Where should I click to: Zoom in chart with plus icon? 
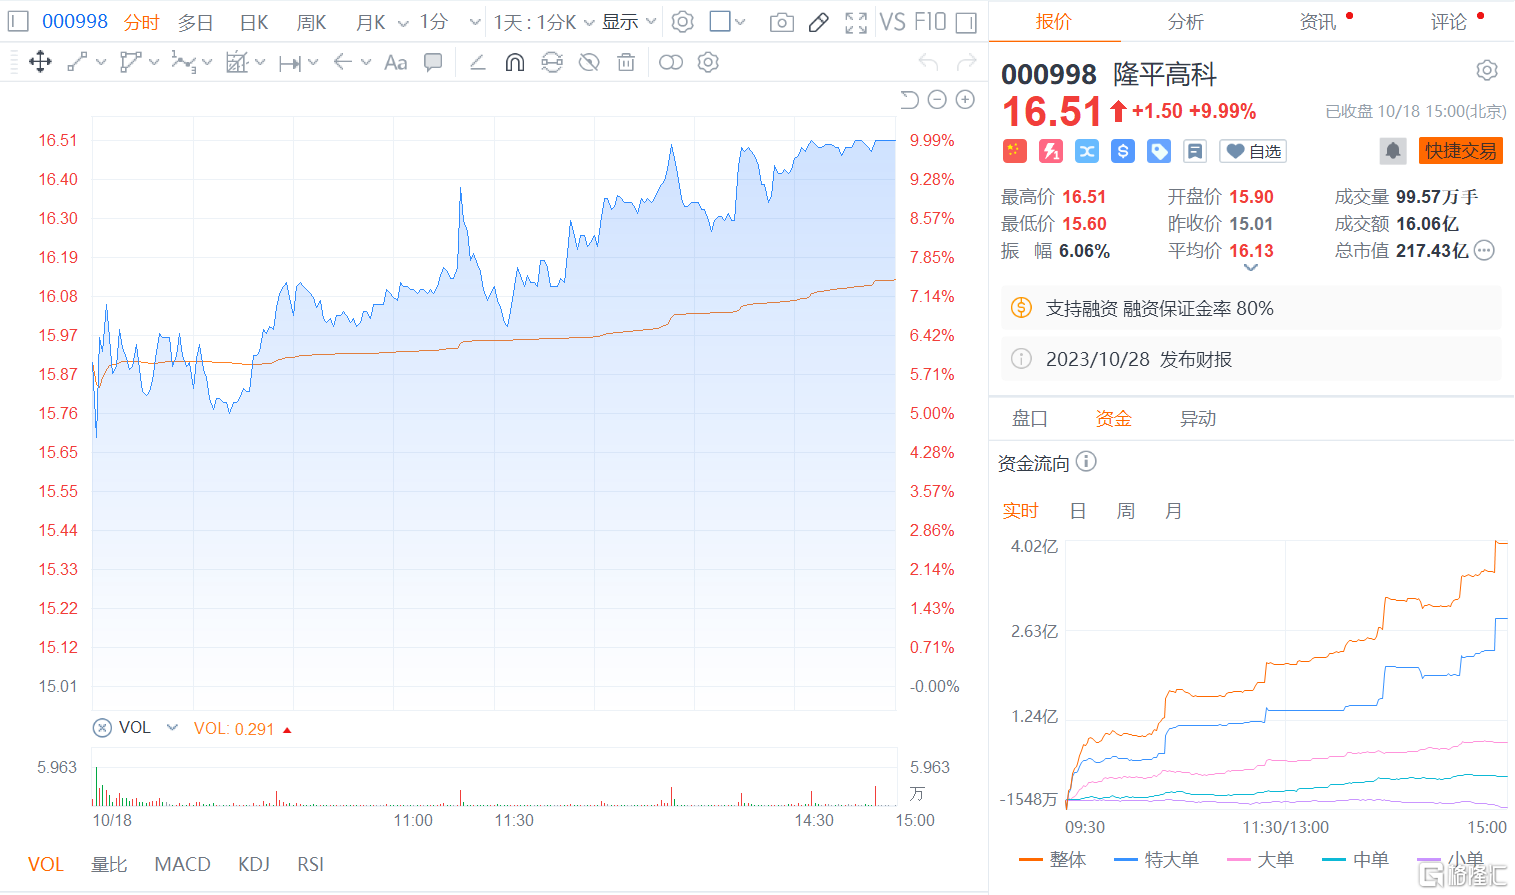pyautogui.click(x=965, y=99)
